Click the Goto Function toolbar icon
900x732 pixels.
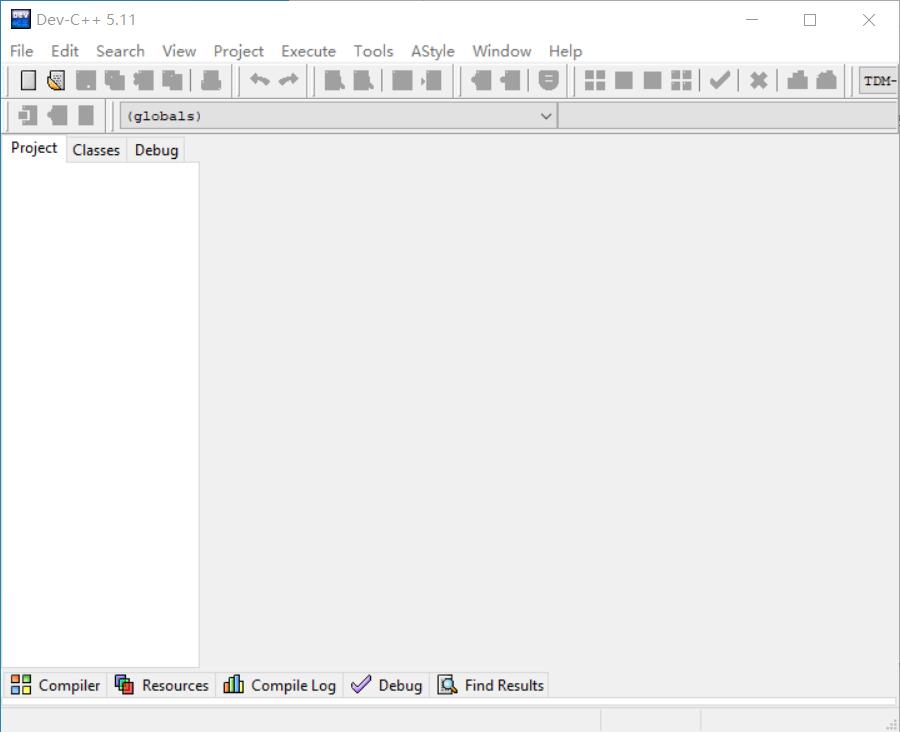[402, 80]
